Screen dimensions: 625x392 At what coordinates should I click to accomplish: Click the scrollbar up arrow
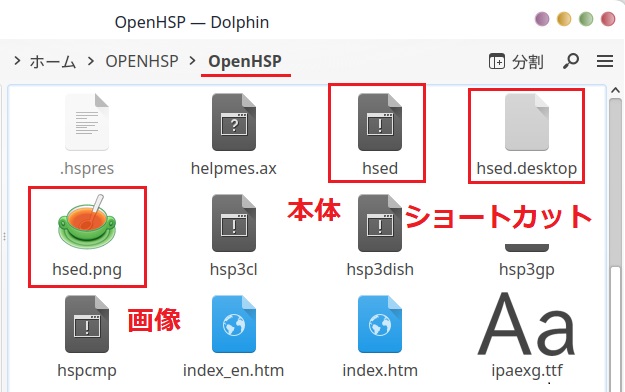click(615, 91)
